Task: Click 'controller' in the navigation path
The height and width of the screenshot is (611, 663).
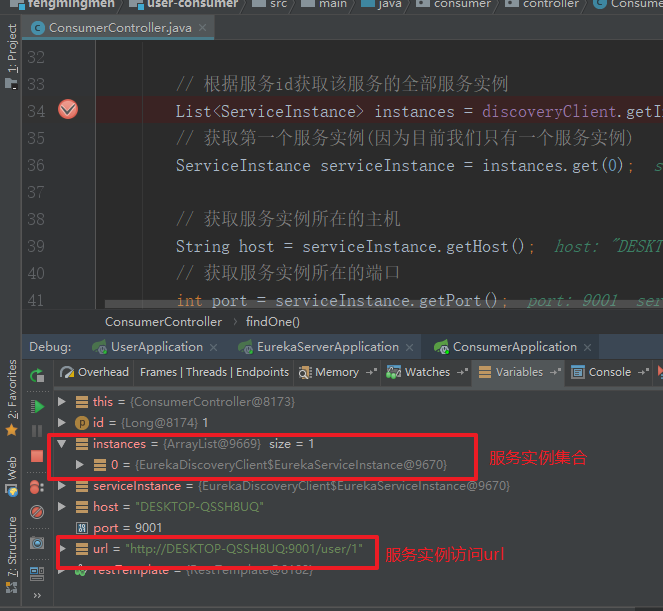Action: coord(542,4)
